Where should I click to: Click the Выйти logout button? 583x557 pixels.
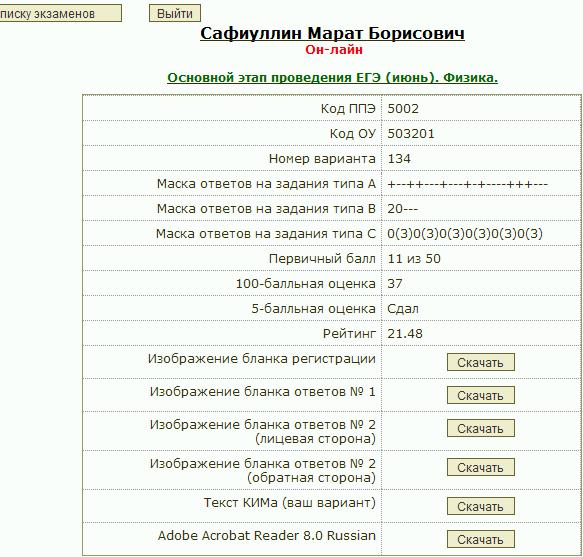point(175,13)
